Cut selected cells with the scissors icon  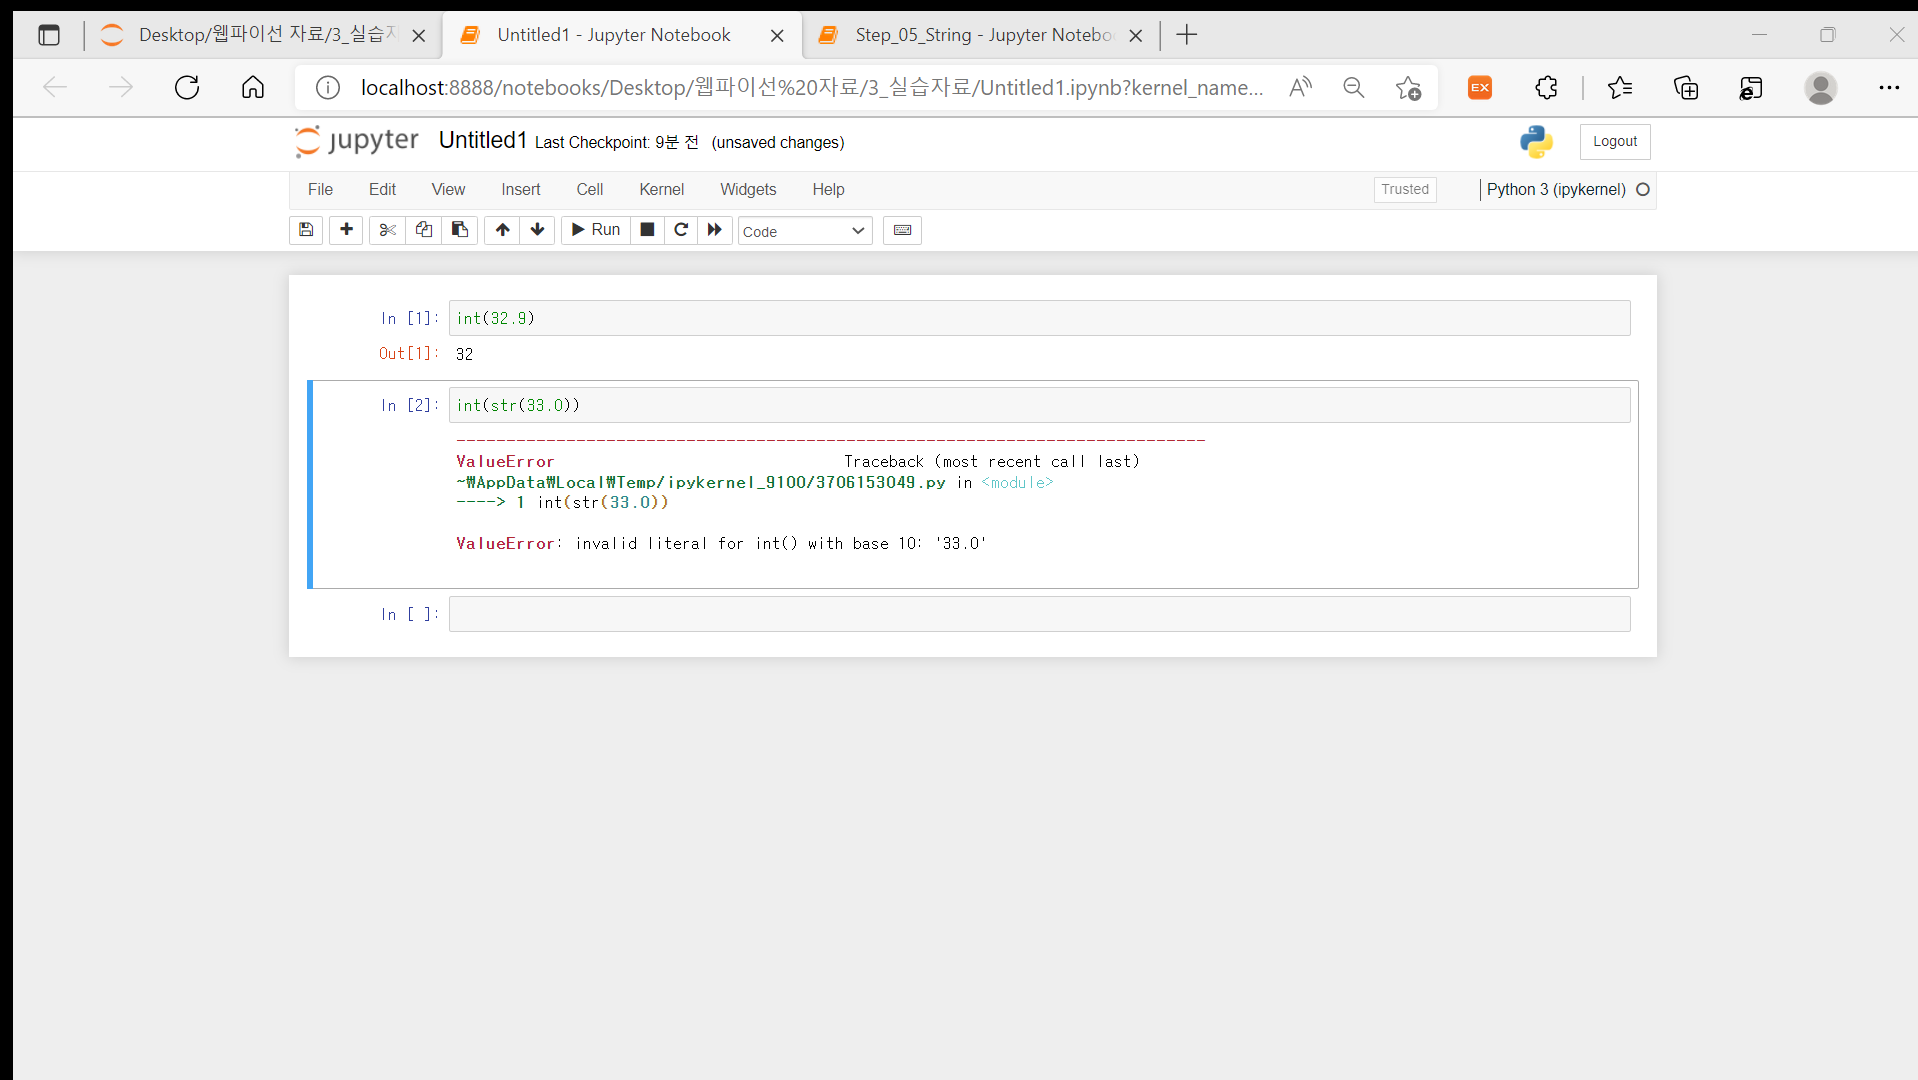(388, 230)
